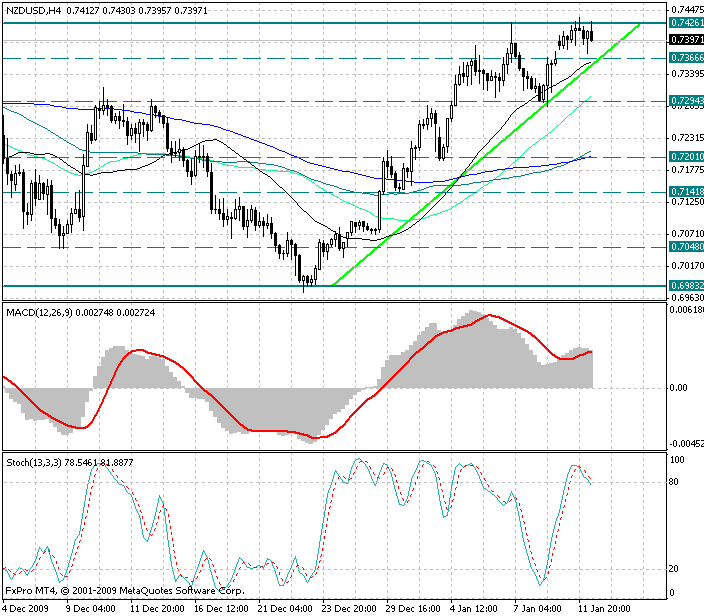704x616 pixels.
Task: Click the 0.72315 price scale value
Action: (687, 137)
